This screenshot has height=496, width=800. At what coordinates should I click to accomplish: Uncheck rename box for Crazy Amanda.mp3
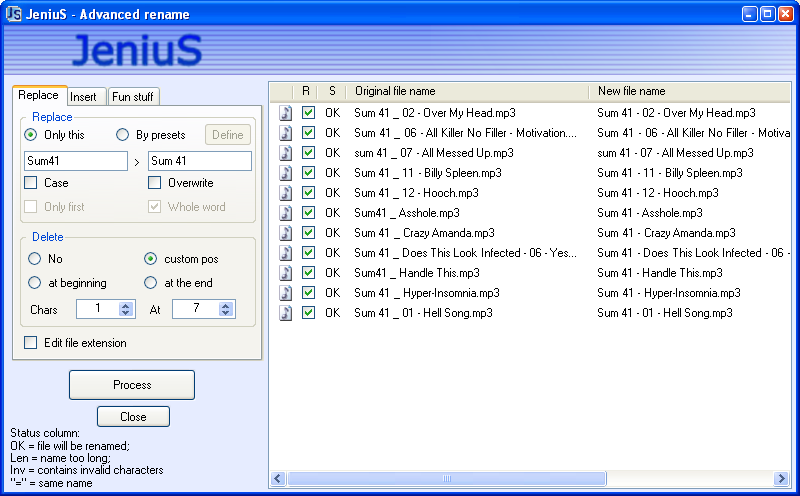(308, 232)
